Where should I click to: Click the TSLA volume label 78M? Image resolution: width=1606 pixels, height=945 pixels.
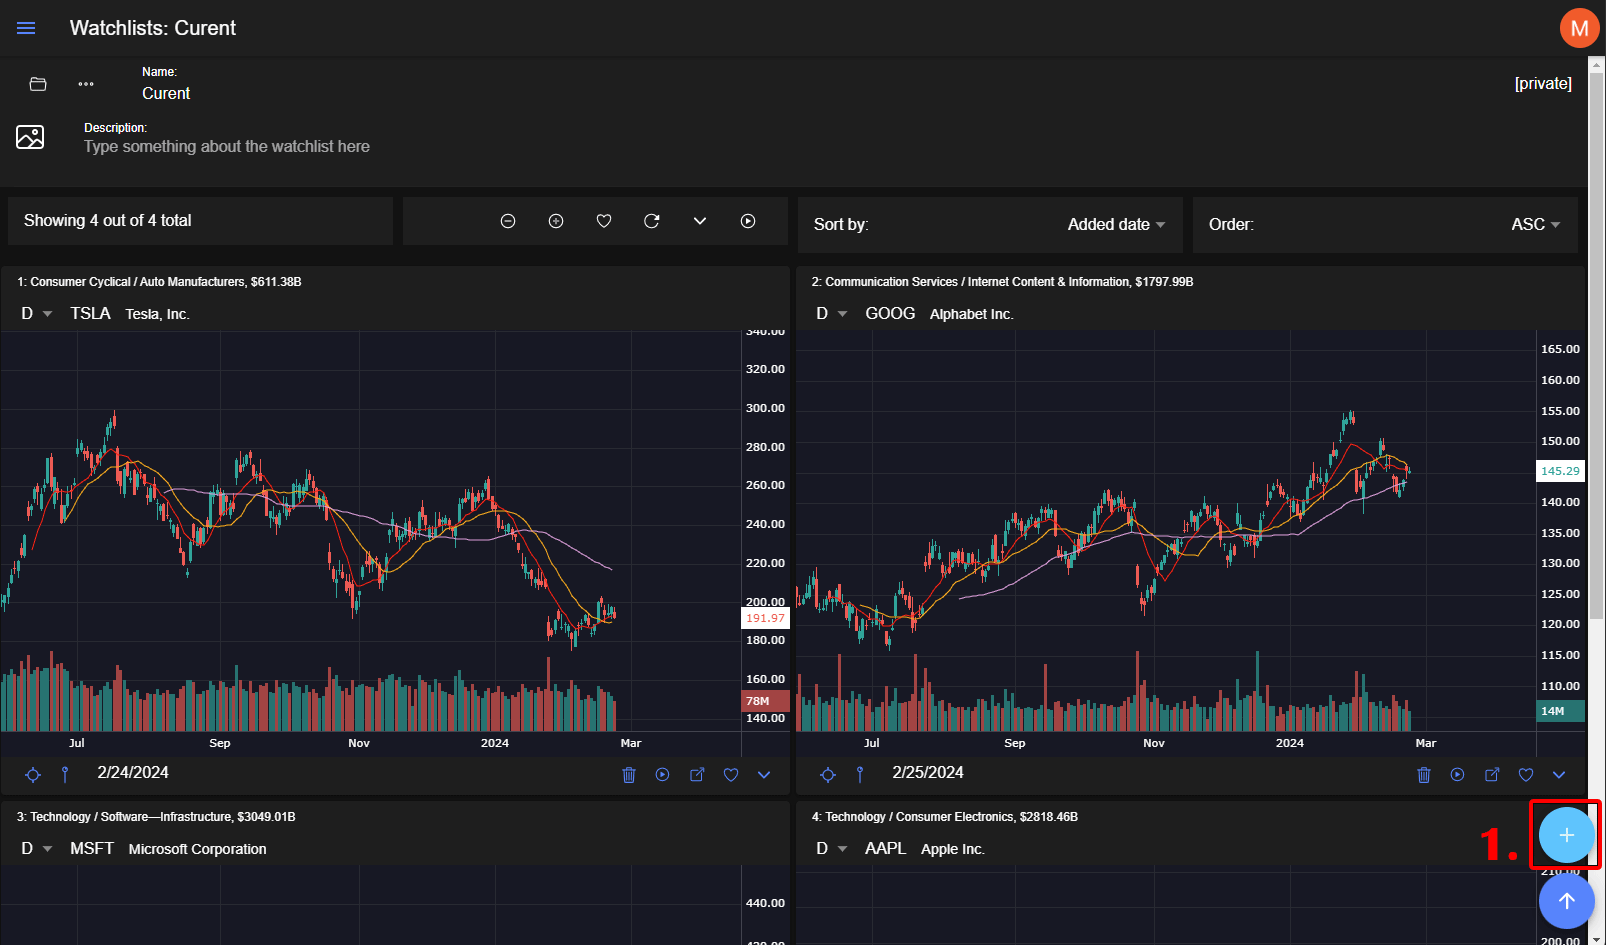[765, 701]
